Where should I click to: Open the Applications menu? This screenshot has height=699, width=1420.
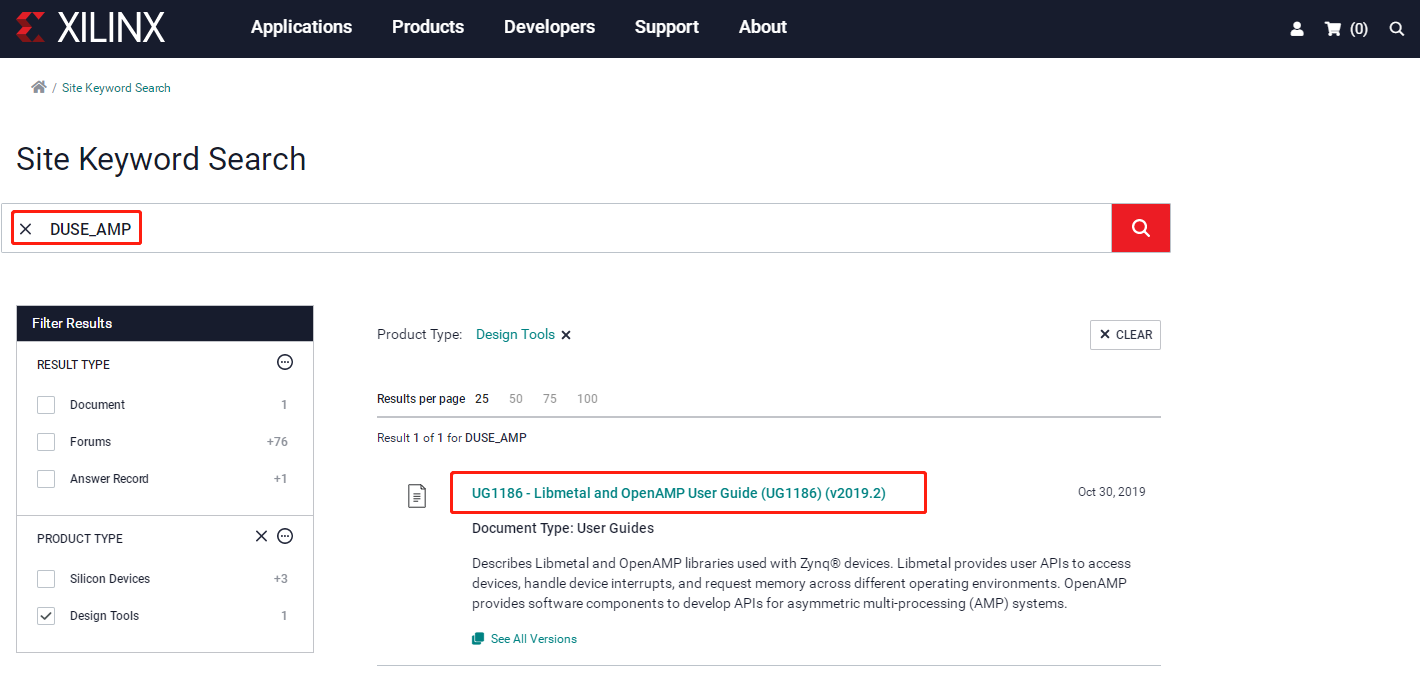click(x=301, y=27)
